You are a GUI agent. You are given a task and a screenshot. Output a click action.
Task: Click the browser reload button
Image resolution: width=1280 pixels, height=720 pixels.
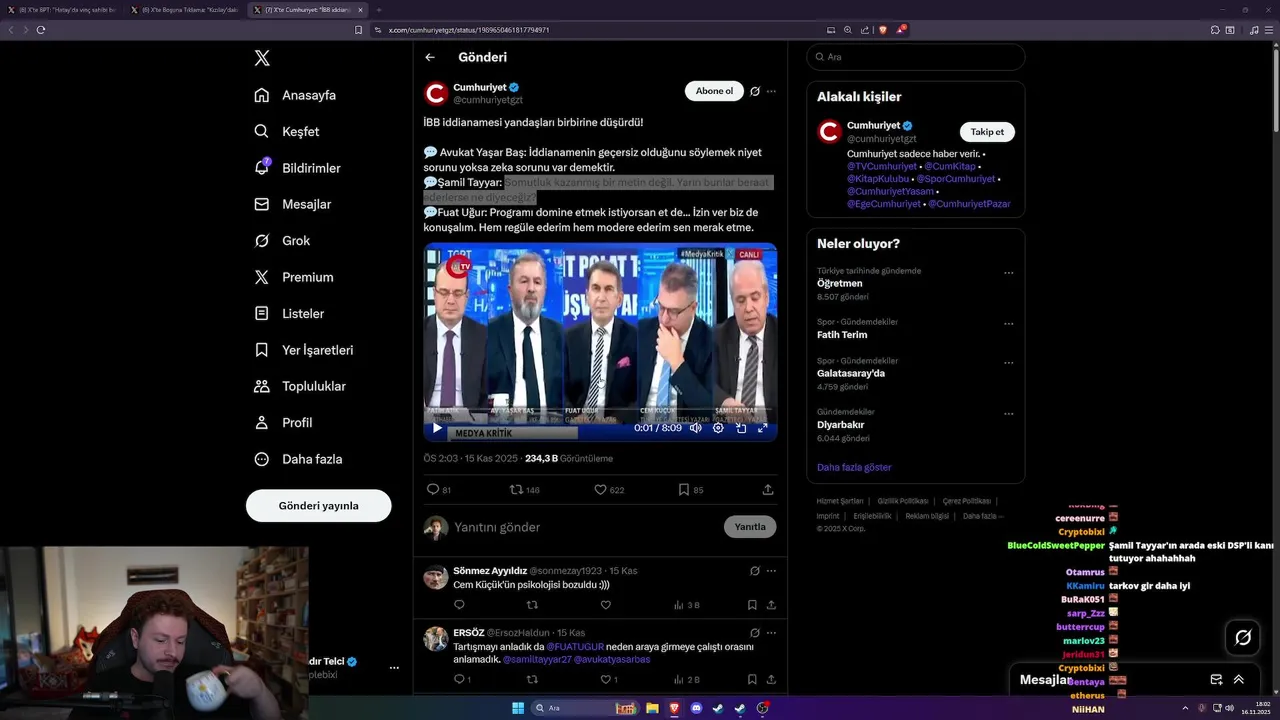(x=40, y=30)
